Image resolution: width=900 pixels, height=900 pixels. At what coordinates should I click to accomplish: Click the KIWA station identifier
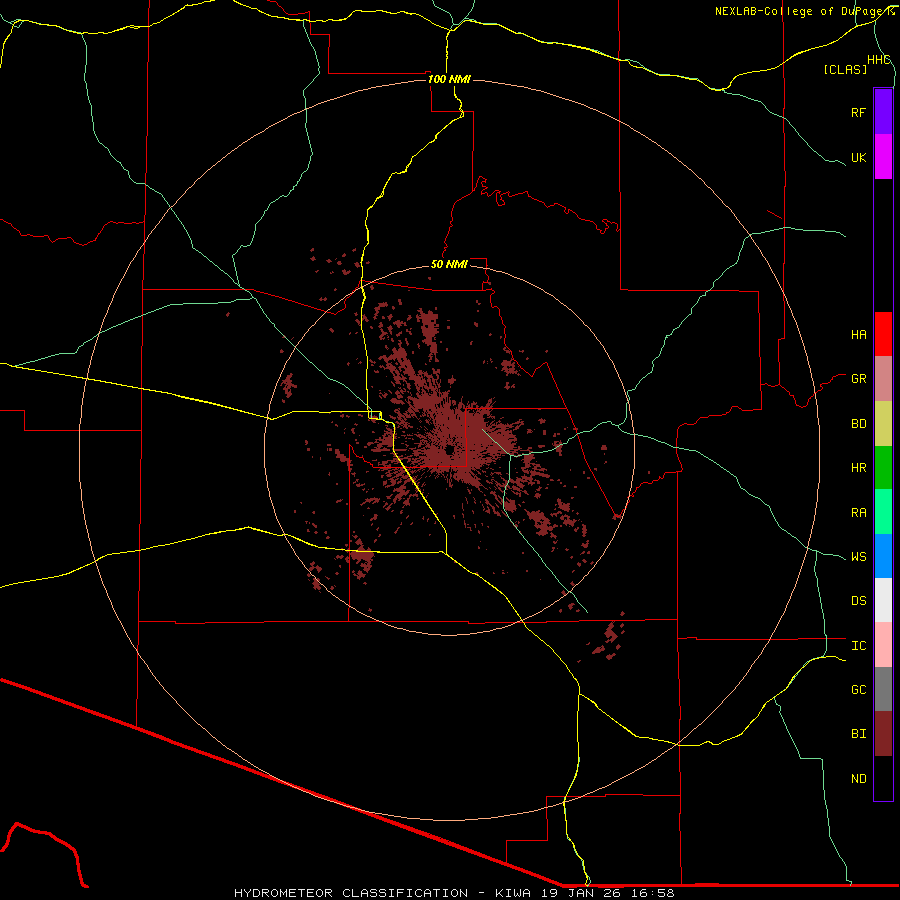point(514,893)
